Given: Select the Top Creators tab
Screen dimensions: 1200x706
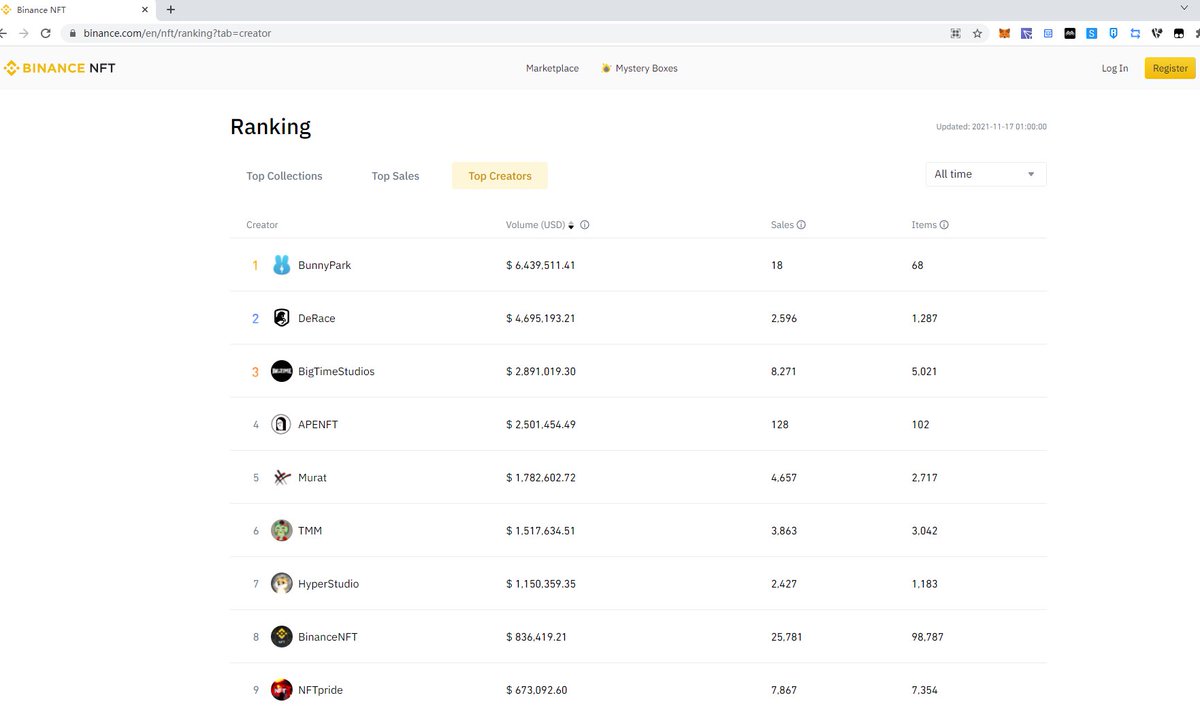Looking at the screenshot, I should tap(500, 176).
